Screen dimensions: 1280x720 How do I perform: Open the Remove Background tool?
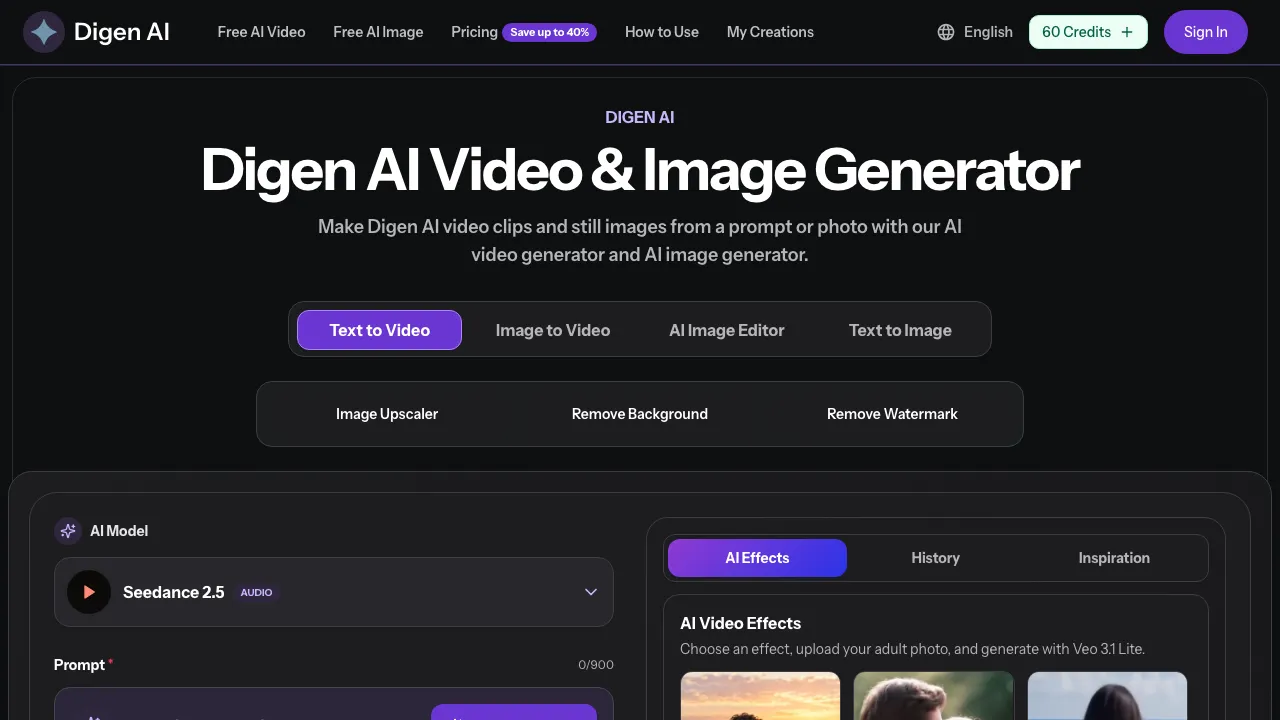click(x=640, y=414)
